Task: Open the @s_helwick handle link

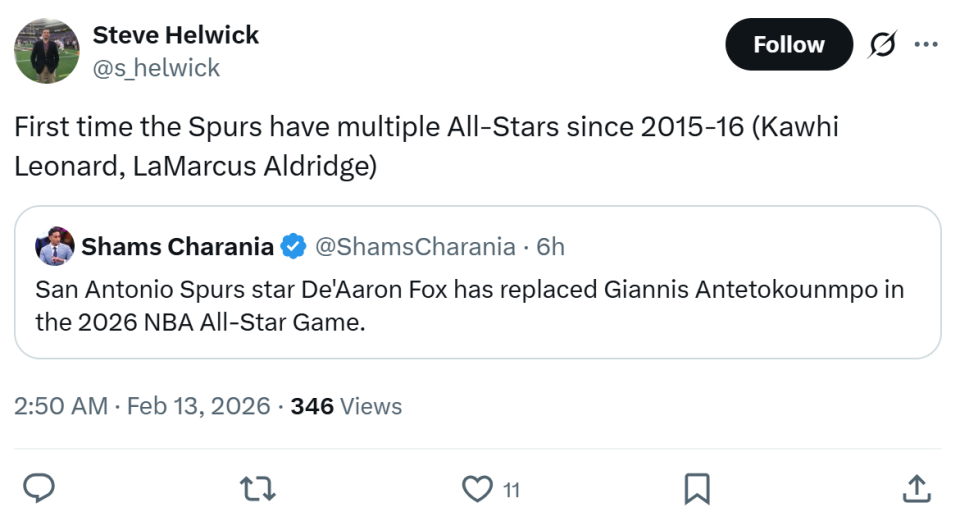Action: [x=156, y=67]
